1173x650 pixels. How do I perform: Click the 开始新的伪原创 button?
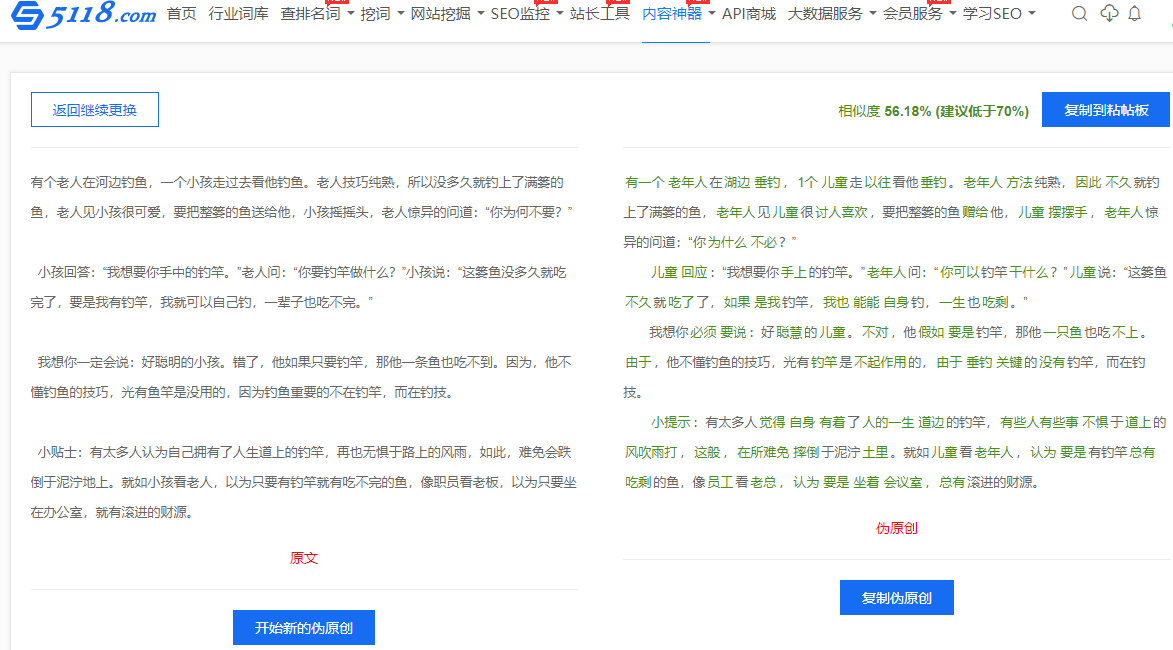[x=304, y=628]
